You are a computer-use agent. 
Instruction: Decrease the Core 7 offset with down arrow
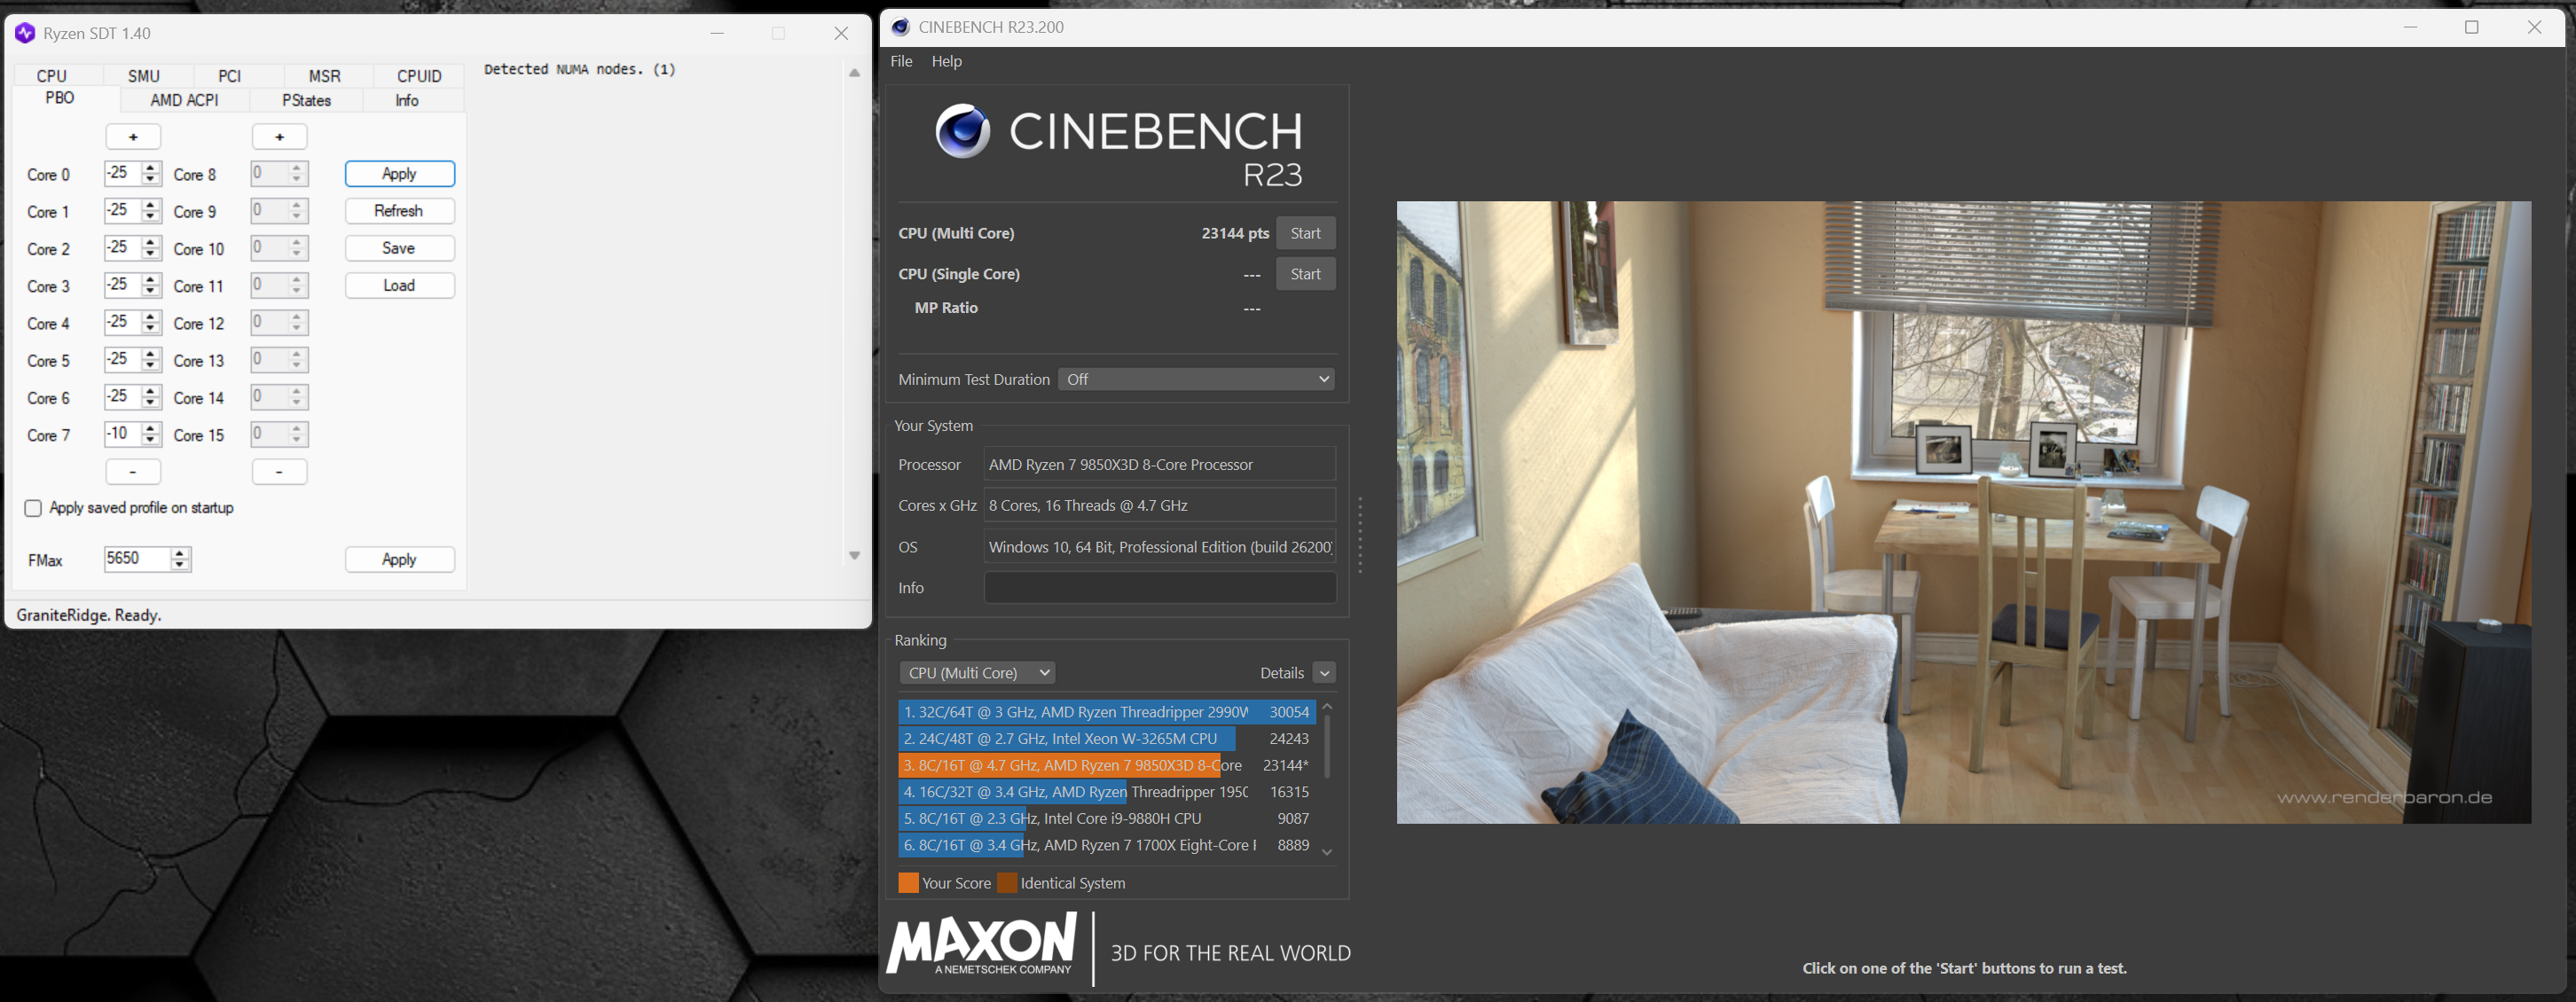pyautogui.click(x=151, y=440)
